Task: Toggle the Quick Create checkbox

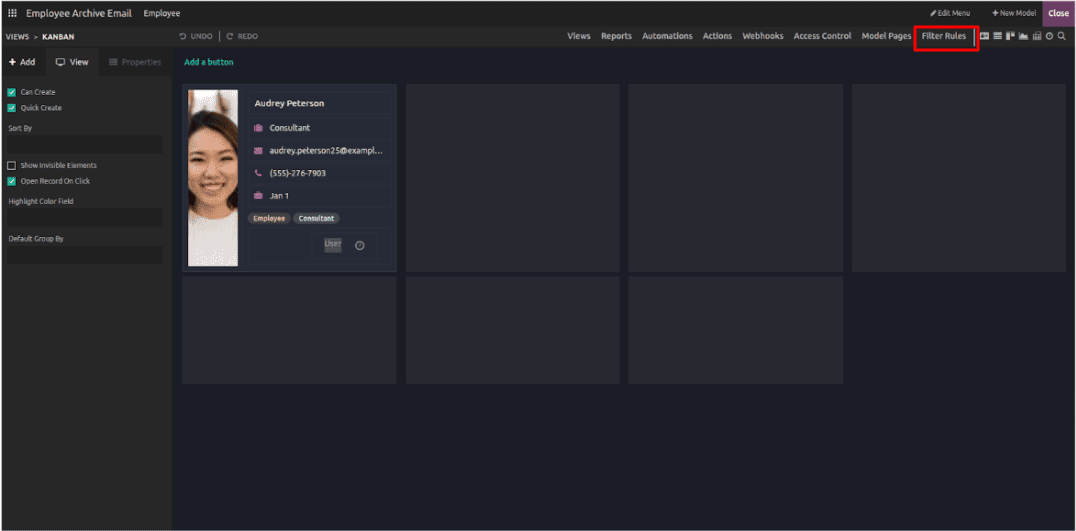Action: coord(12,108)
